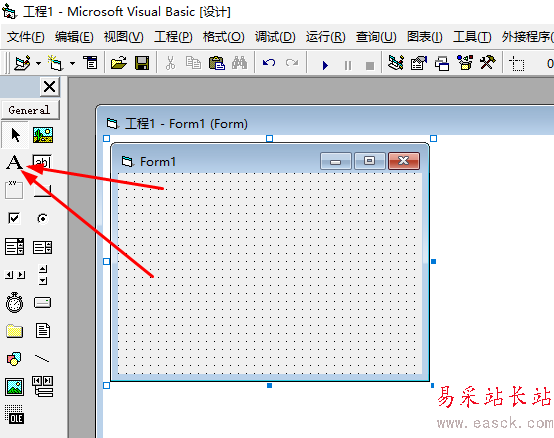Click the bottom-middle resize handle of form
The height and width of the screenshot is (438, 554).
(x=269, y=385)
